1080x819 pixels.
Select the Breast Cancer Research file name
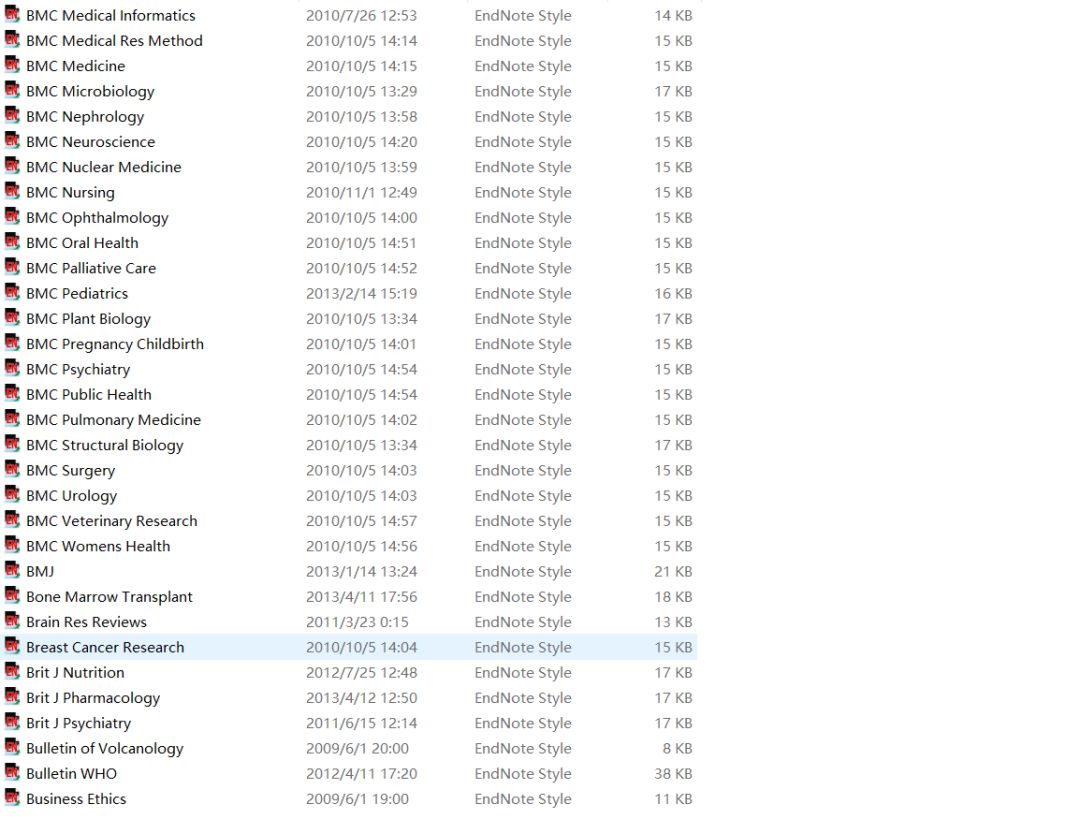click(105, 647)
